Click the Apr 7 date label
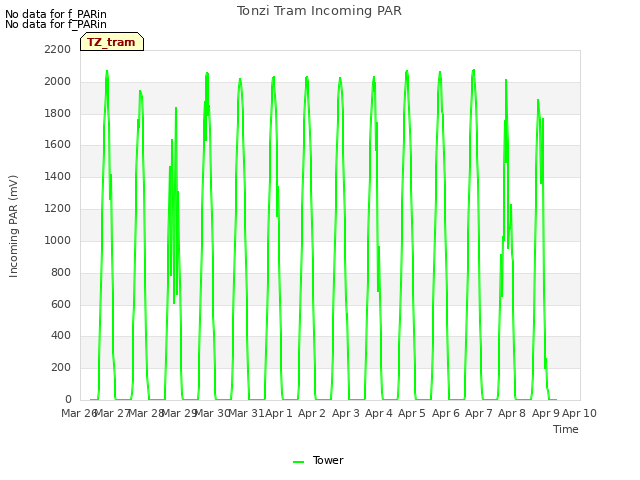The image size is (640, 480). click(479, 413)
